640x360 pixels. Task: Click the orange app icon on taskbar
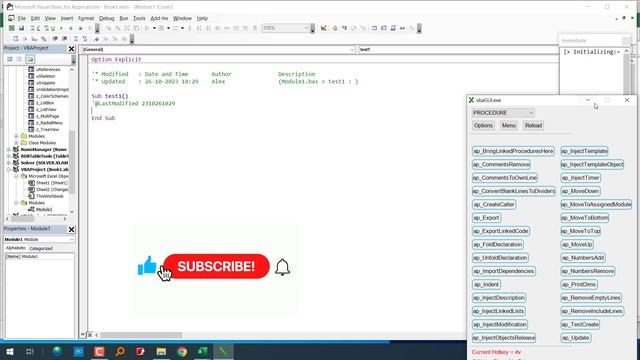pos(99,351)
